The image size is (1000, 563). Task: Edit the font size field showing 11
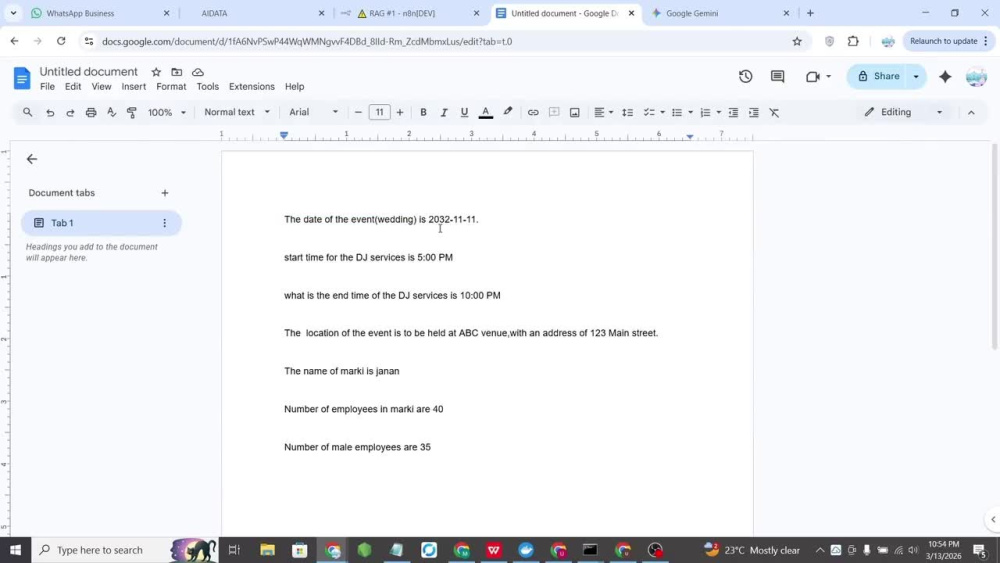pos(379,112)
